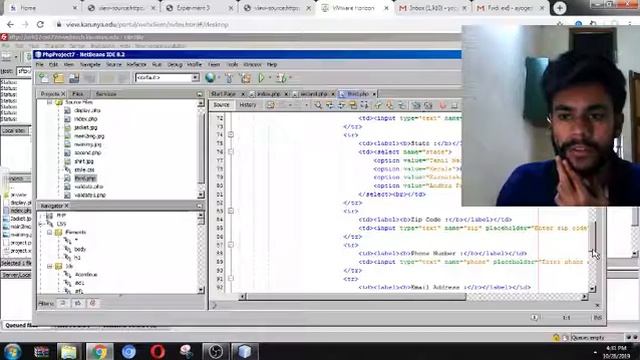Image resolution: width=640 pixels, height=360 pixels.
Task: Switch to the second.php editor tab
Action: tap(314, 94)
